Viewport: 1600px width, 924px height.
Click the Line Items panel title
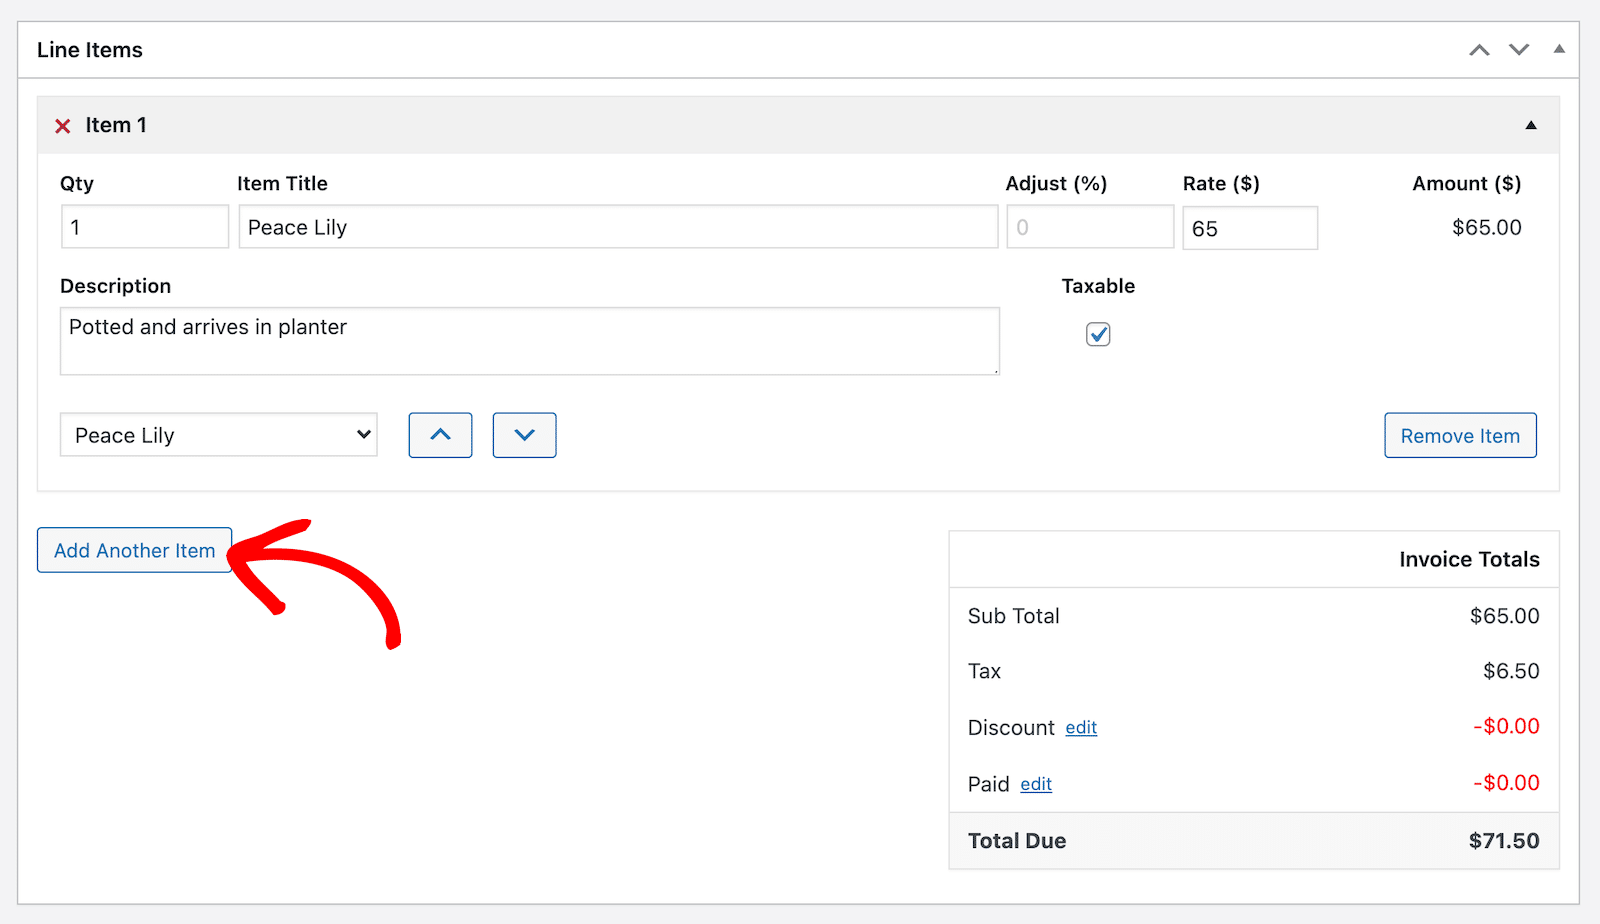[x=90, y=50]
